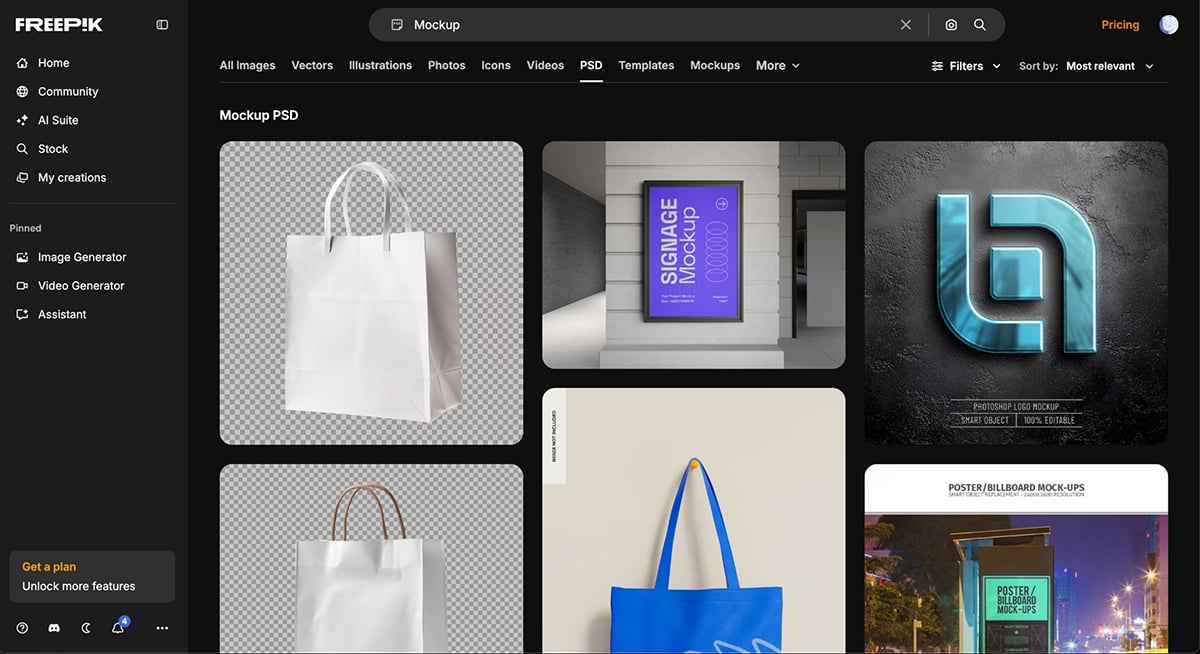Expand the More categories dropdown
This screenshot has height=654, width=1200.
pos(777,66)
